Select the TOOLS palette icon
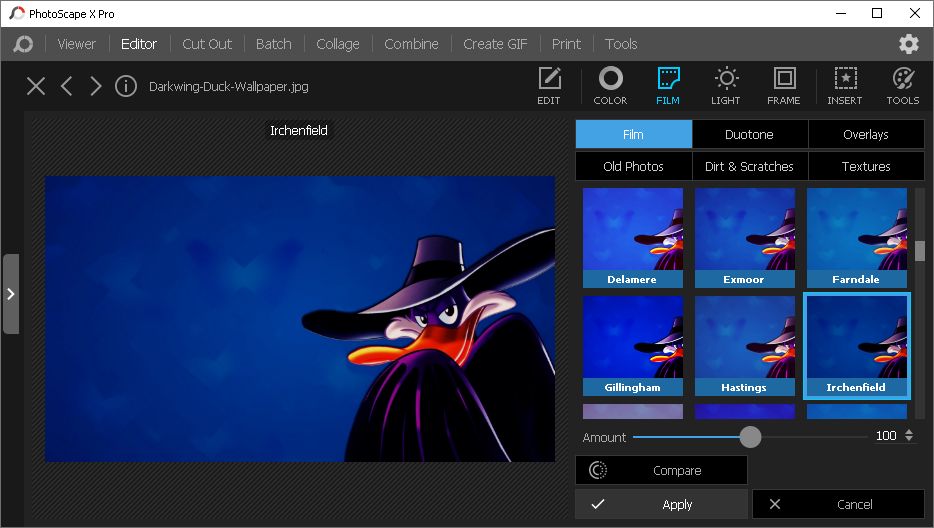 (x=902, y=86)
